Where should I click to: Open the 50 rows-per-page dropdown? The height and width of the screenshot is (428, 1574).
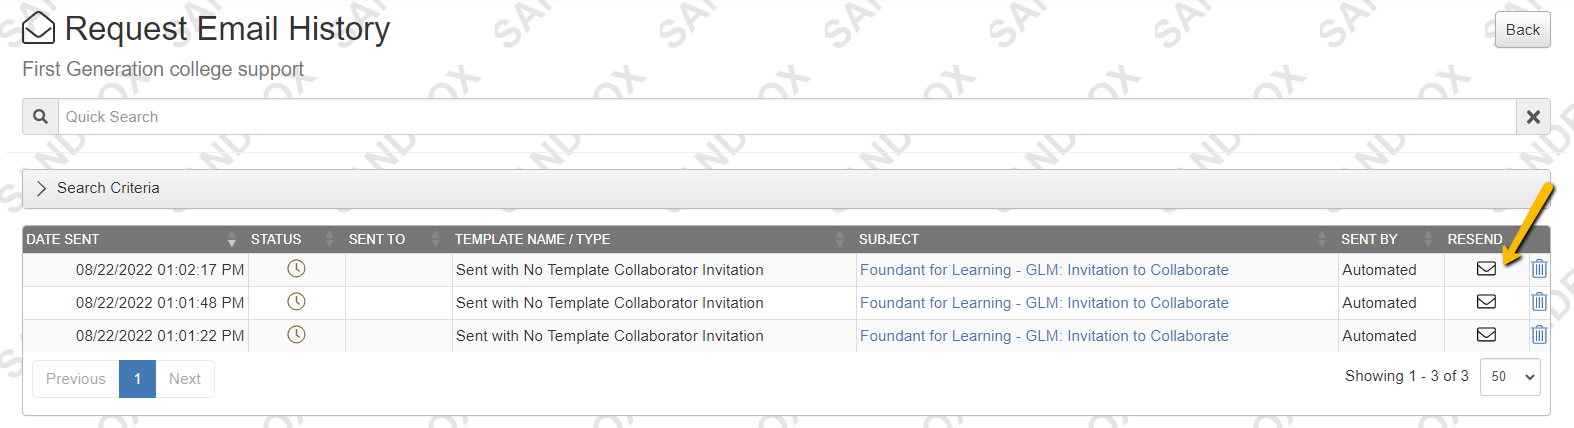1510,377
